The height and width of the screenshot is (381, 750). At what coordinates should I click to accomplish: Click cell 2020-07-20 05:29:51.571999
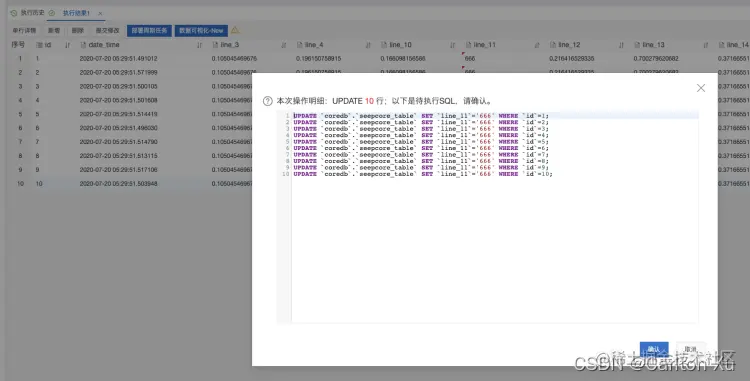[119, 73]
